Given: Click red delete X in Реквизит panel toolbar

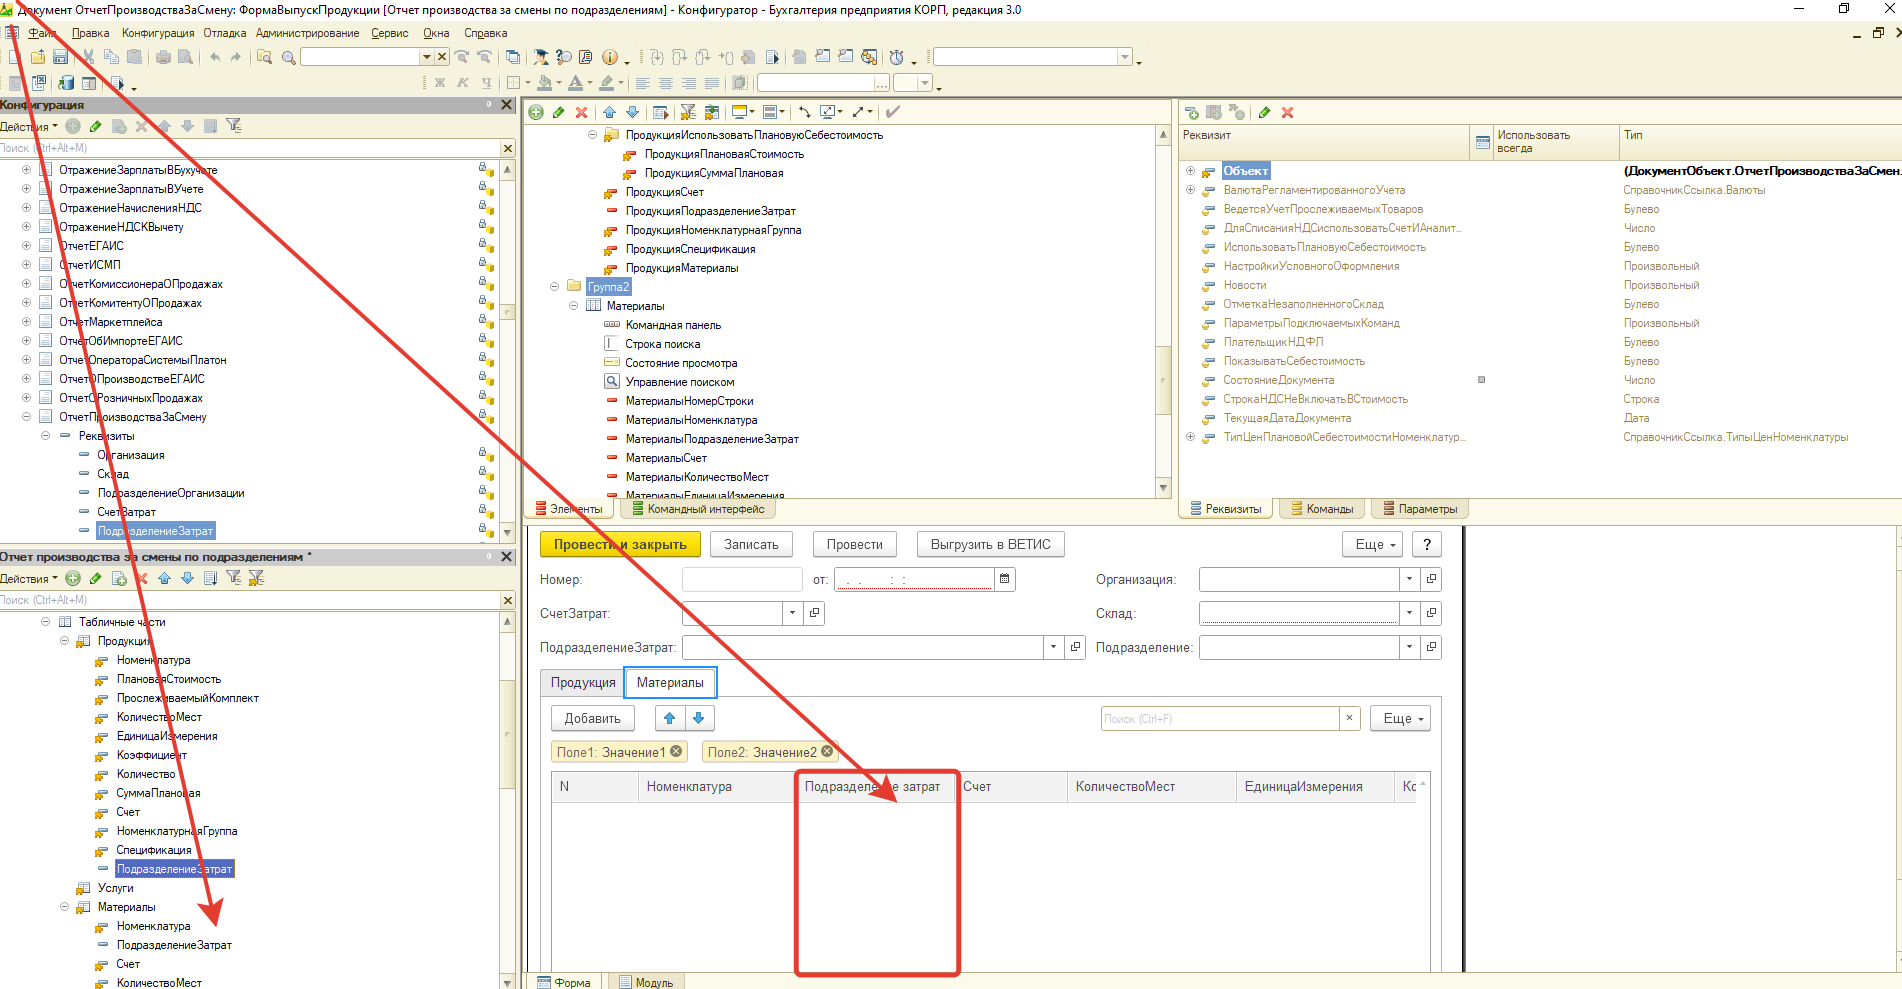Looking at the screenshot, I should 1287,113.
